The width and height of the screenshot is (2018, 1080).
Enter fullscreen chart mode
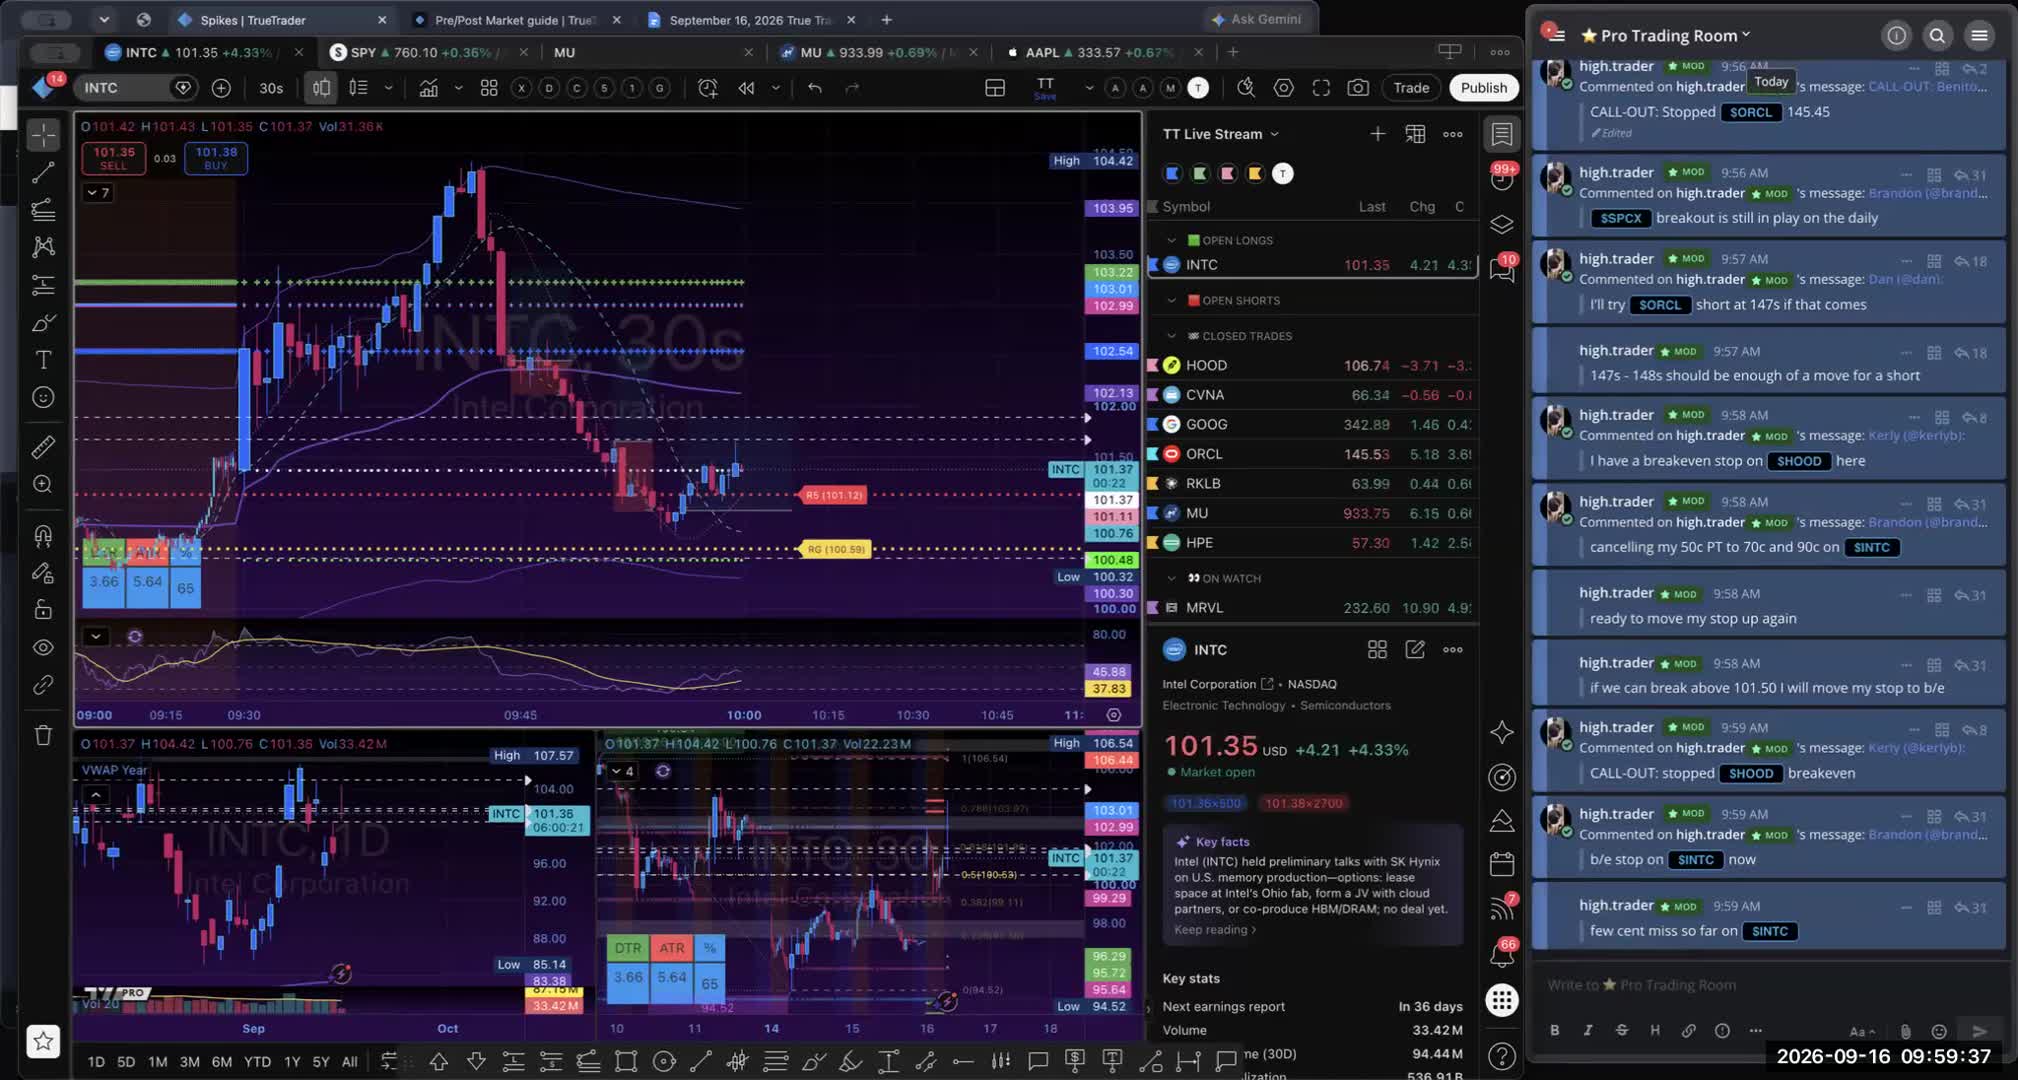(1321, 88)
